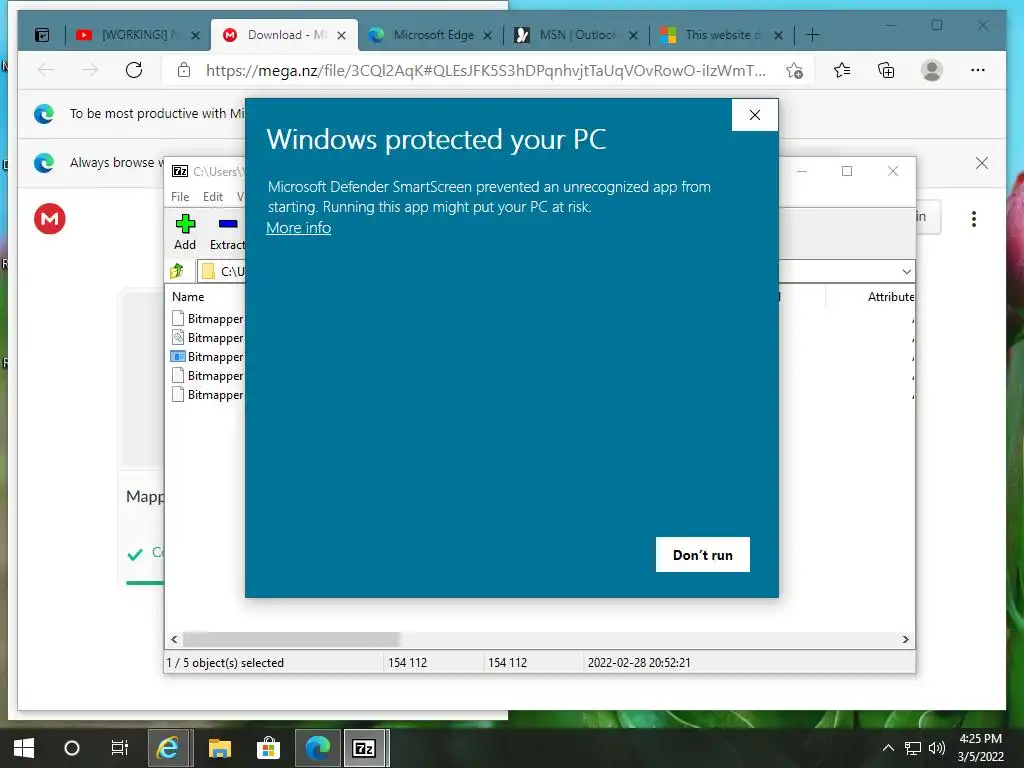Viewport: 1024px width, 768px height.
Task: Click the Attributes column header in 7-Zip
Action: (891, 296)
